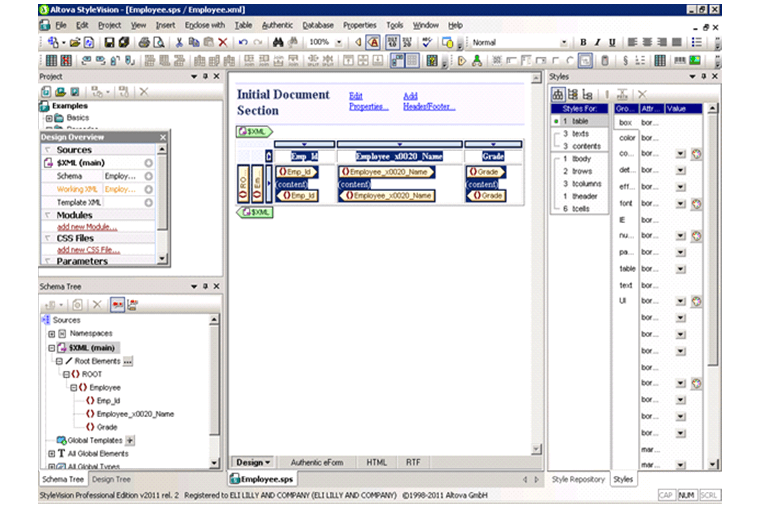
Task: Delete with the red X toolbar icon
Action: tap(223, 43)
